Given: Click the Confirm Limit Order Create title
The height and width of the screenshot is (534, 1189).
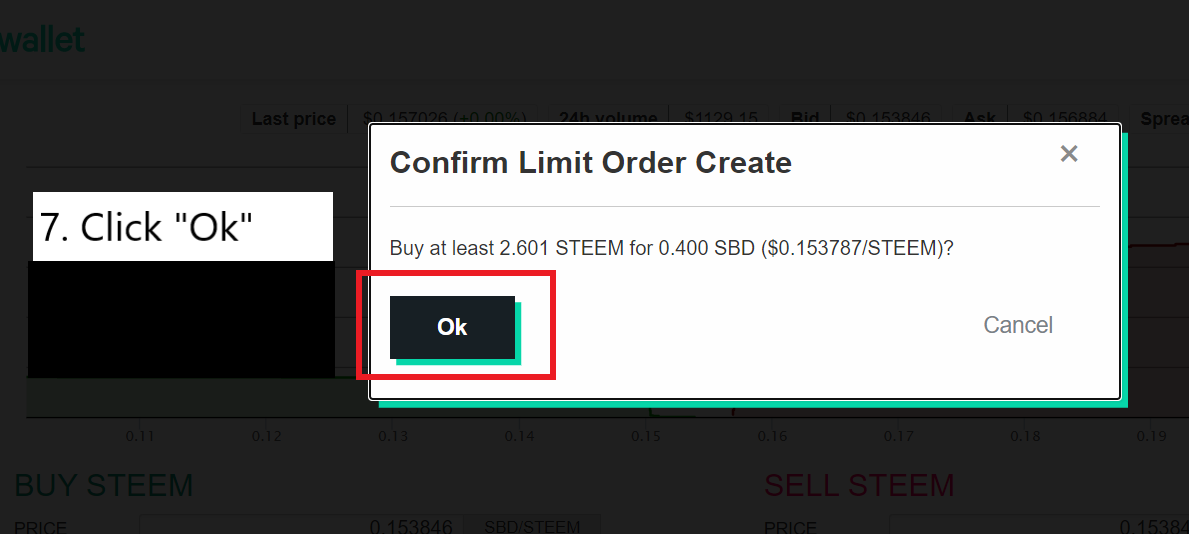Looking at the screenshot, I should point(590,162).
